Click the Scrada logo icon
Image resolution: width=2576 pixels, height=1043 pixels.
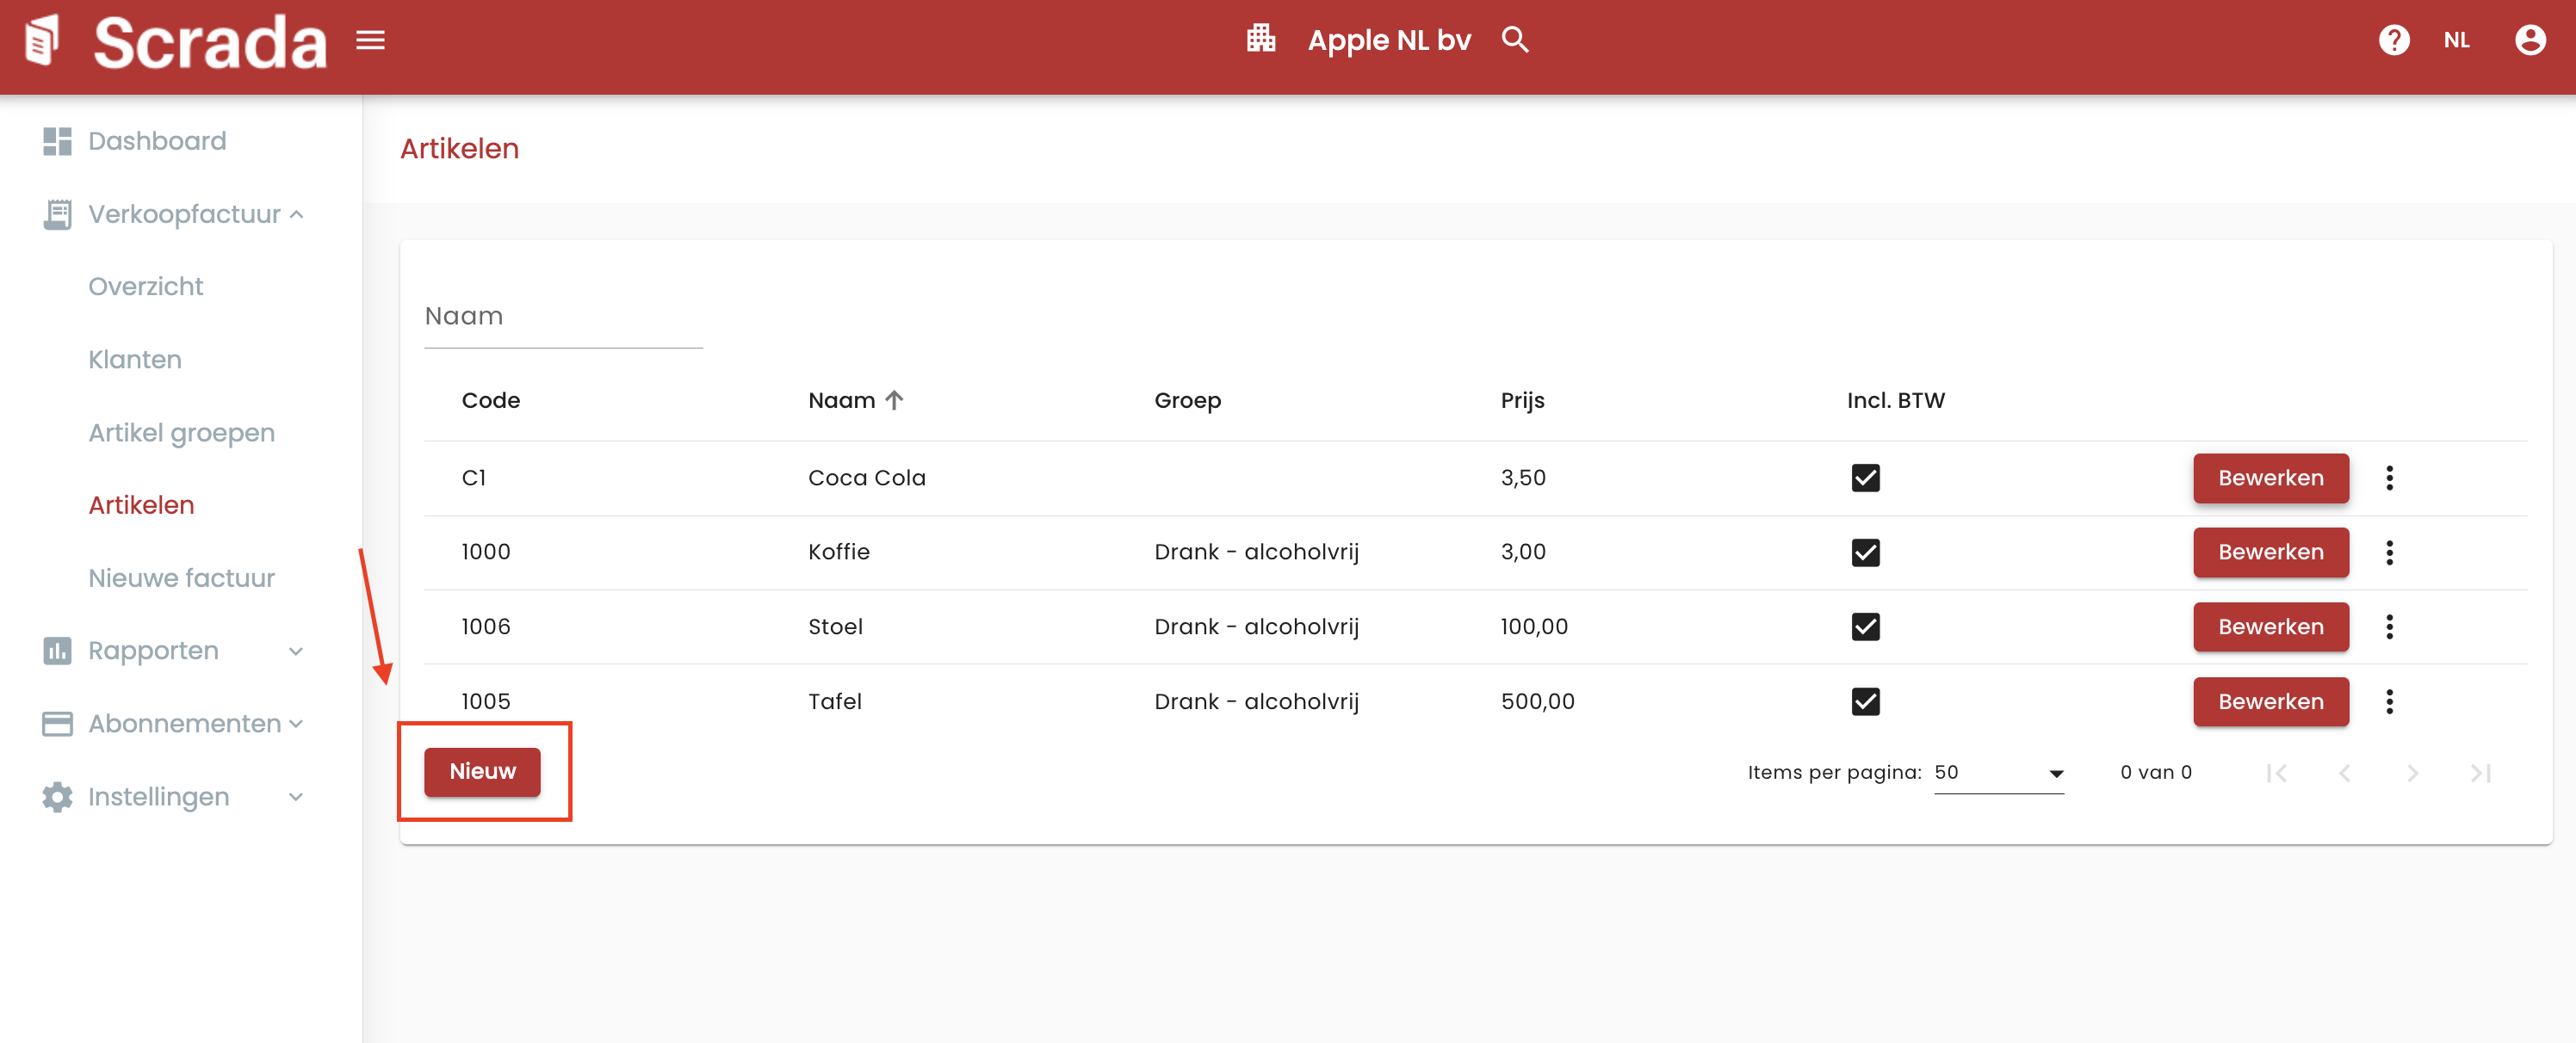click(42, 41)
